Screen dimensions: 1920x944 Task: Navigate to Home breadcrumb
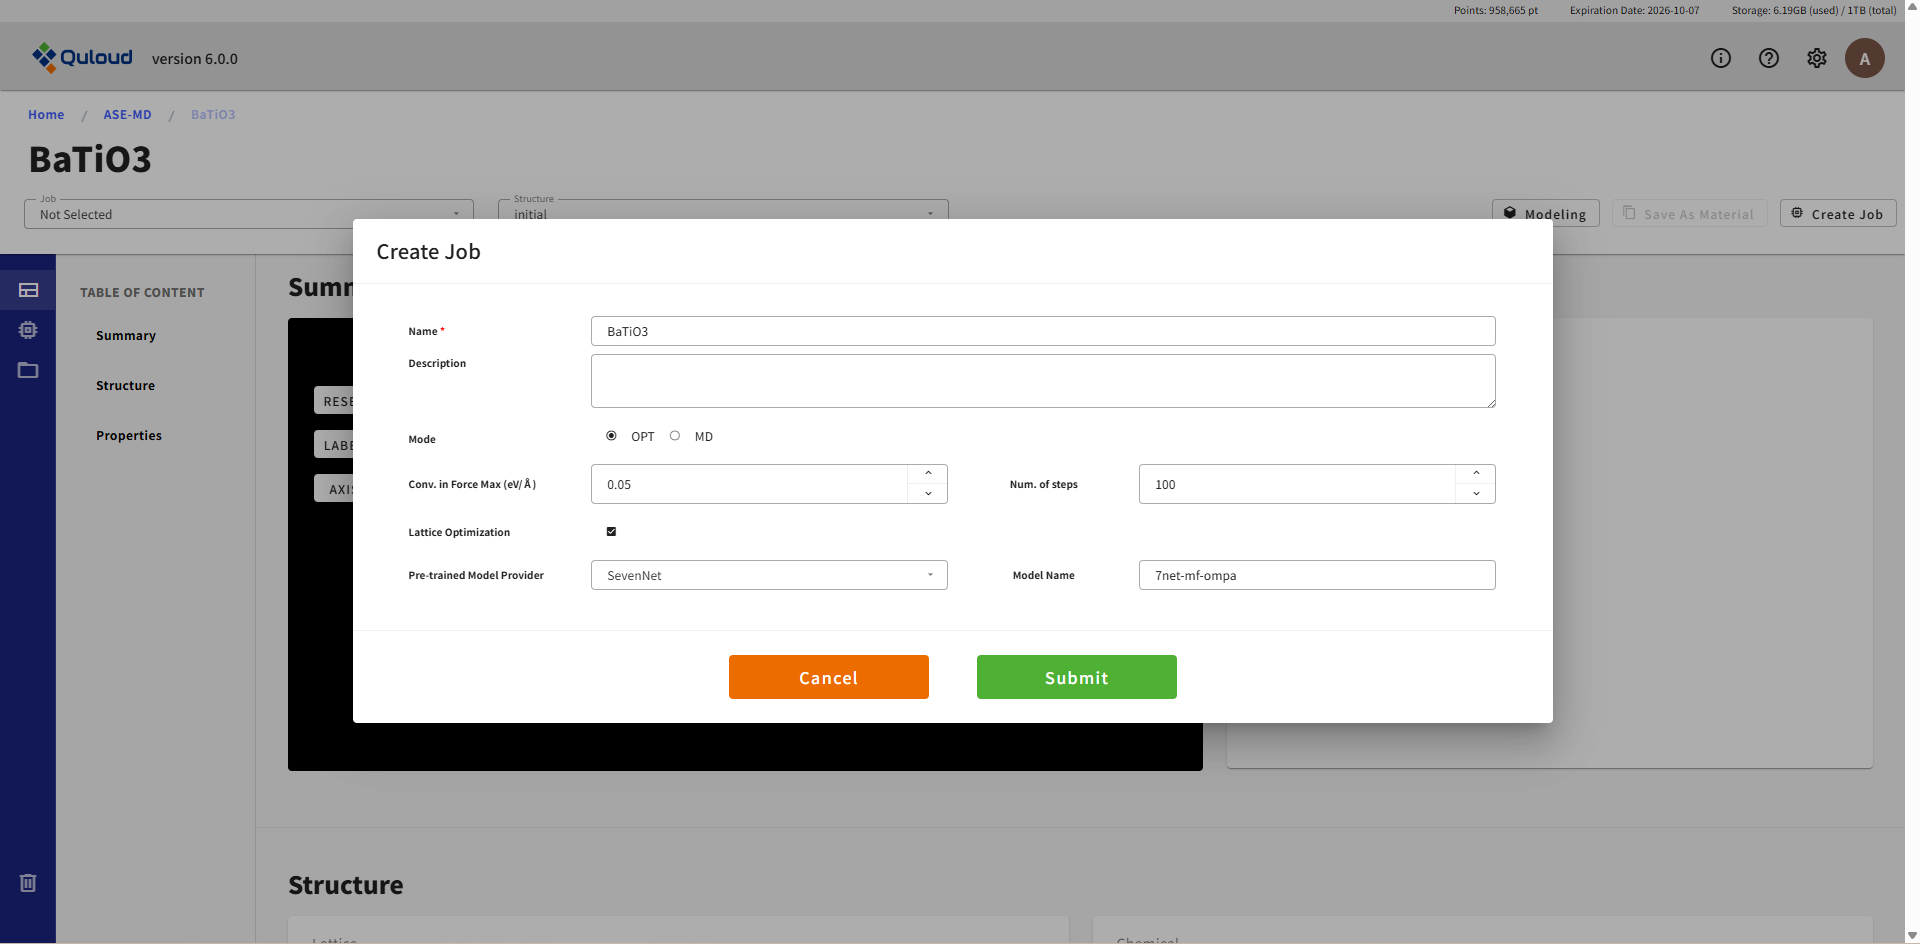point(46,115)
